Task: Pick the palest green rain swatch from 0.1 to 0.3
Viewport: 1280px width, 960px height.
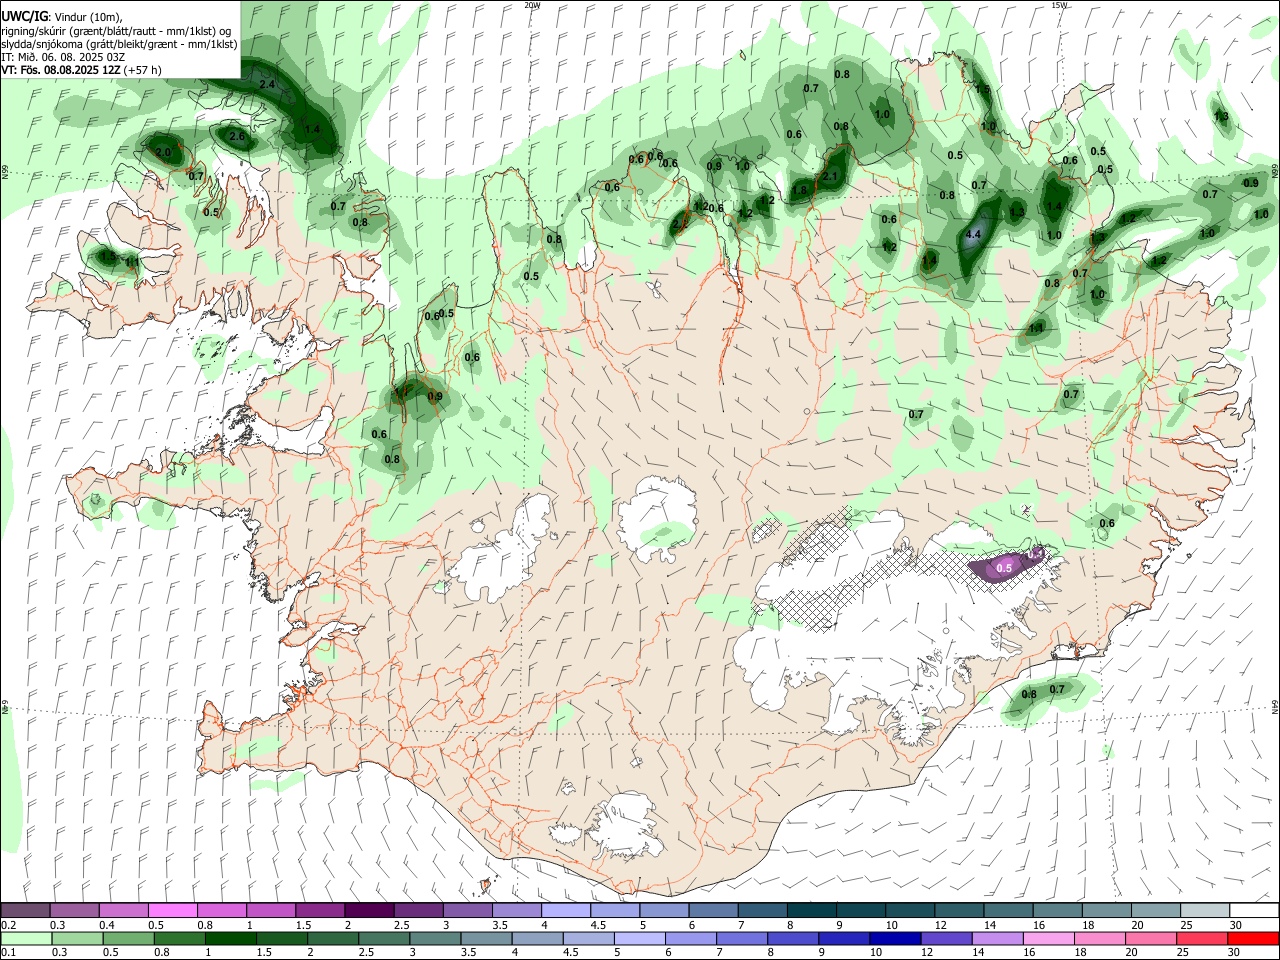Action: [x=25, y=938]
